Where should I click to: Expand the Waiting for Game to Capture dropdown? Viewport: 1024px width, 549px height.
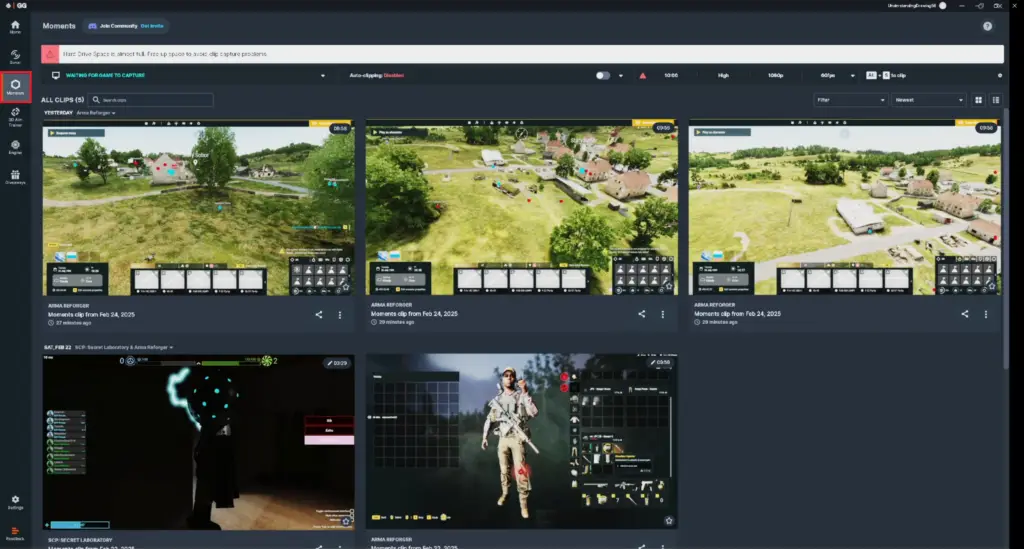(x=323, y=76)
